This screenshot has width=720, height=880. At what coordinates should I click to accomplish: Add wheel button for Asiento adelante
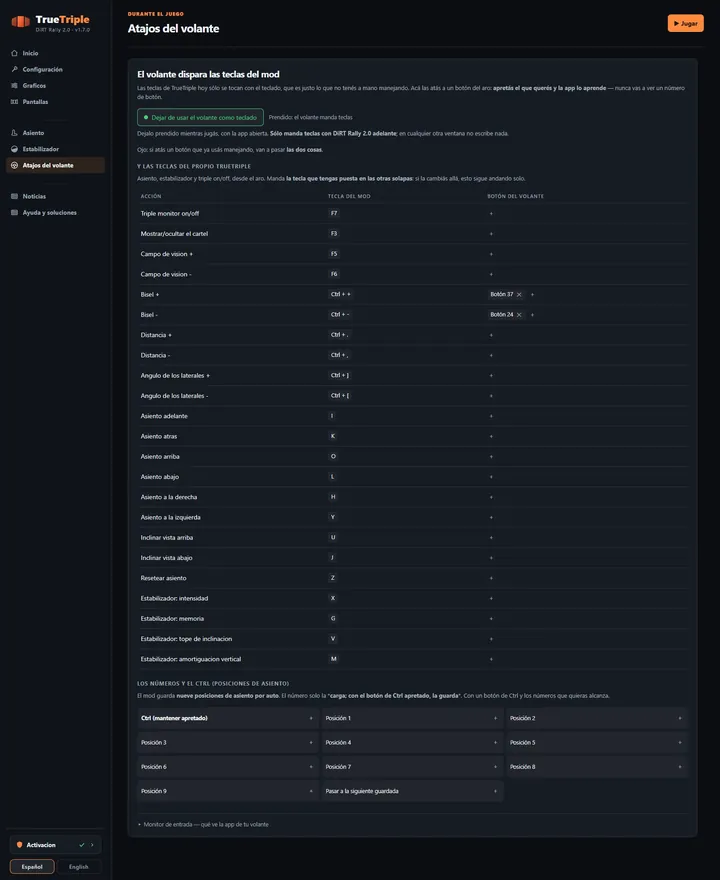pyautogui.click(x=491, y=416)
